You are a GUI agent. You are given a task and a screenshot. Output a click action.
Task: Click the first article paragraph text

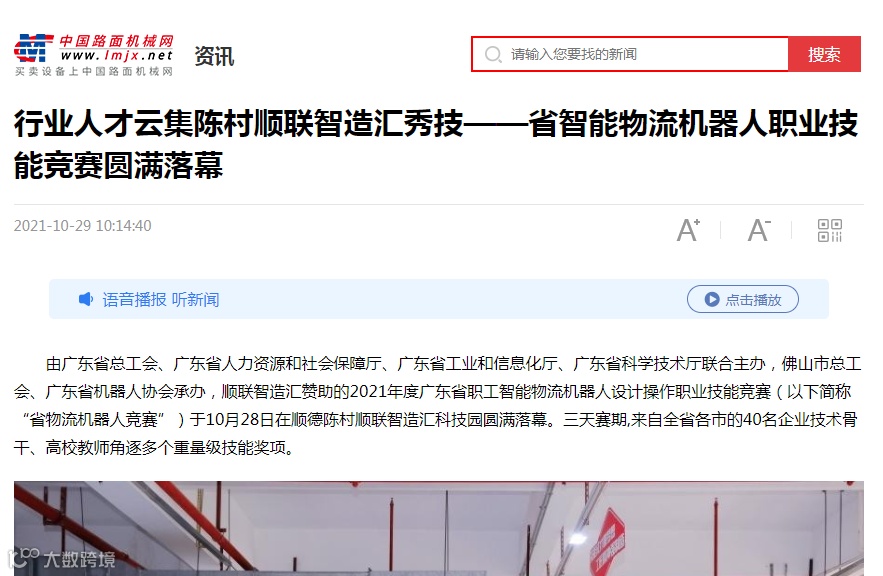(x=438, y=405)
